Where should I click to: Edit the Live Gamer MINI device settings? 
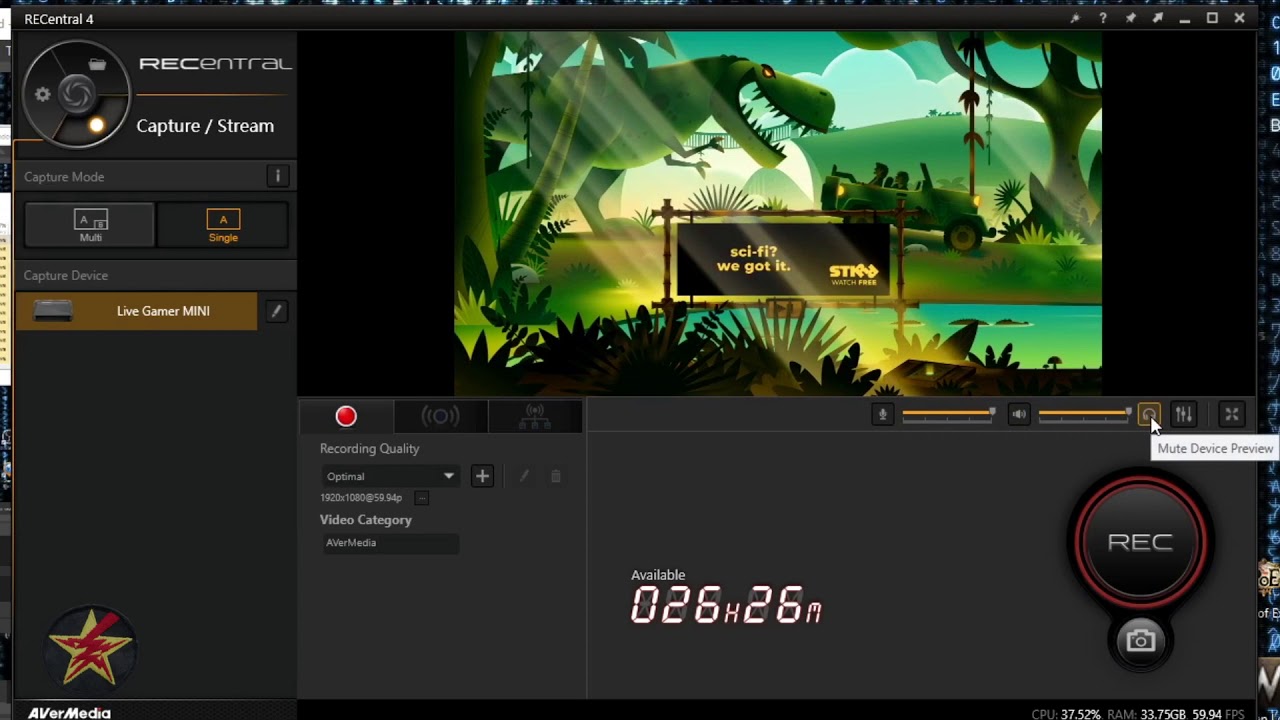coord(276,311)
